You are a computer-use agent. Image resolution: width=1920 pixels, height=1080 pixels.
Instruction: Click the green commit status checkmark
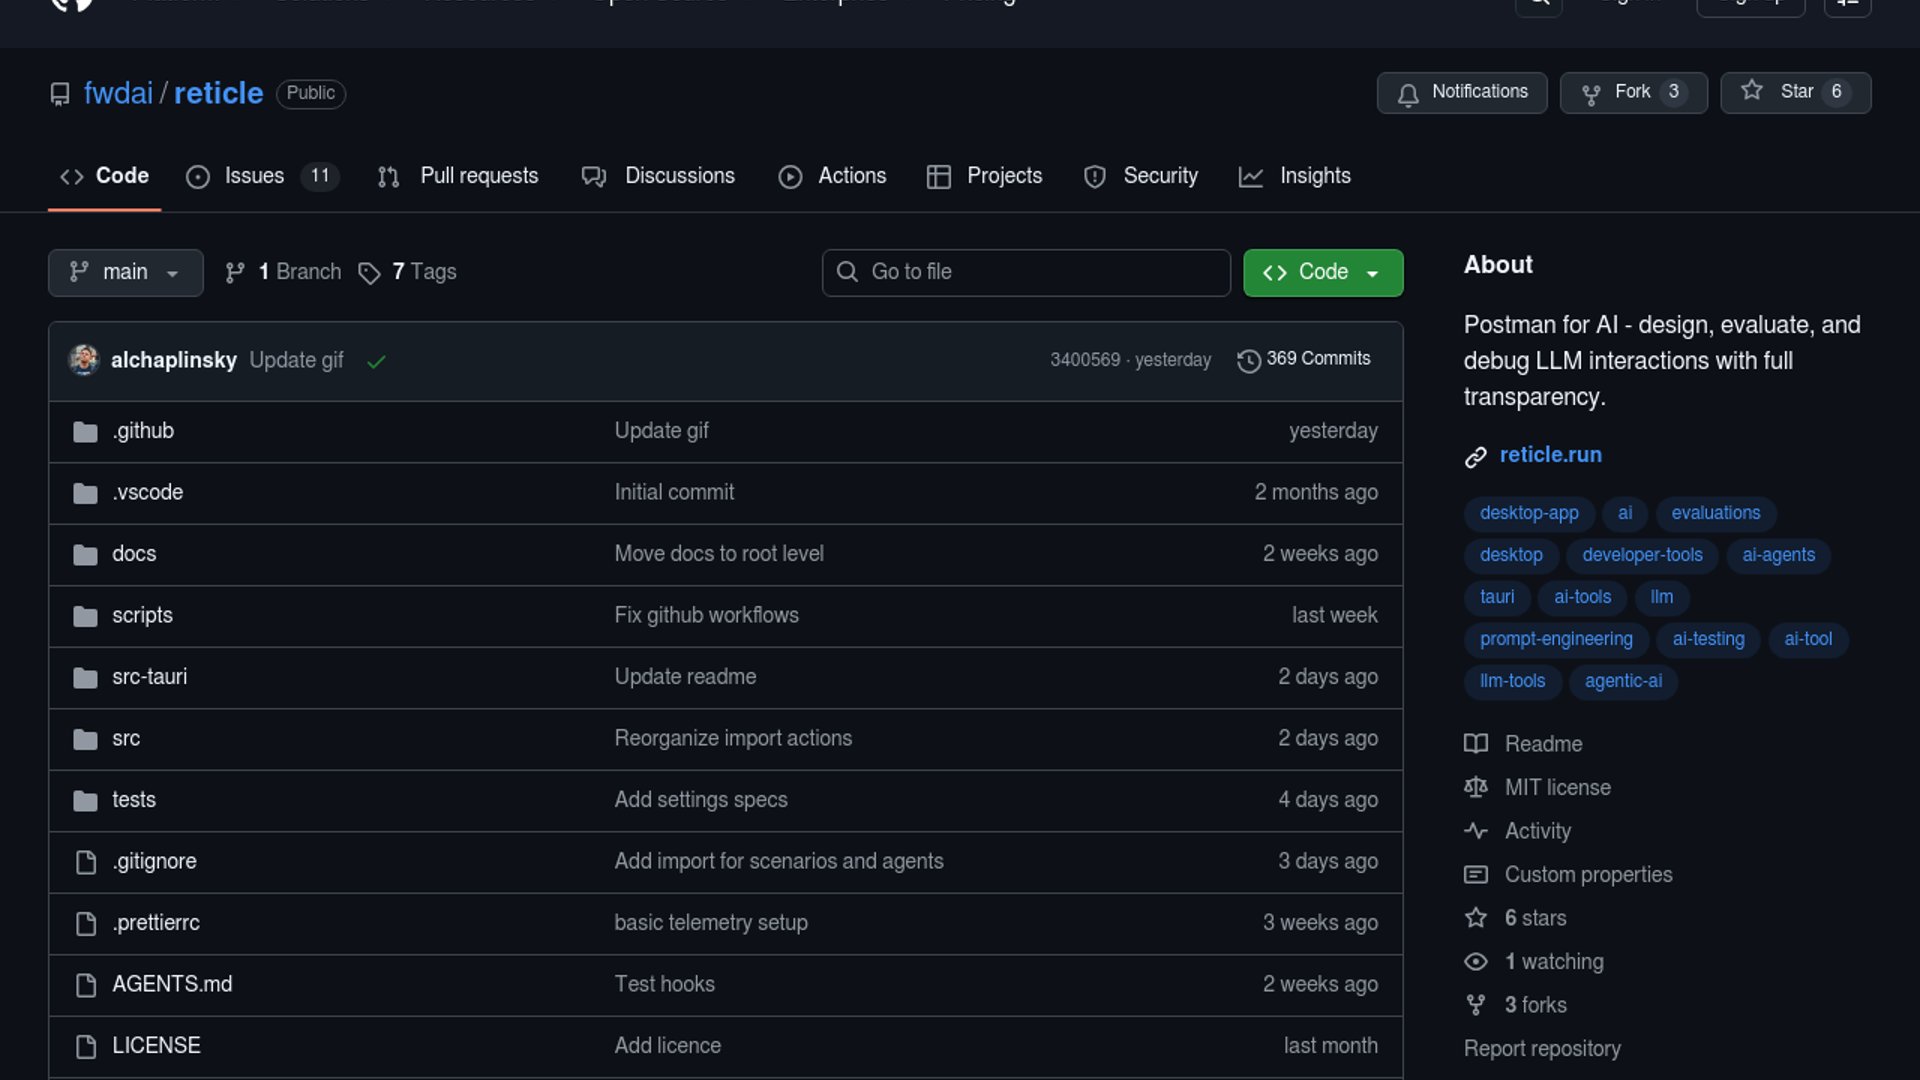pos(376,361)
